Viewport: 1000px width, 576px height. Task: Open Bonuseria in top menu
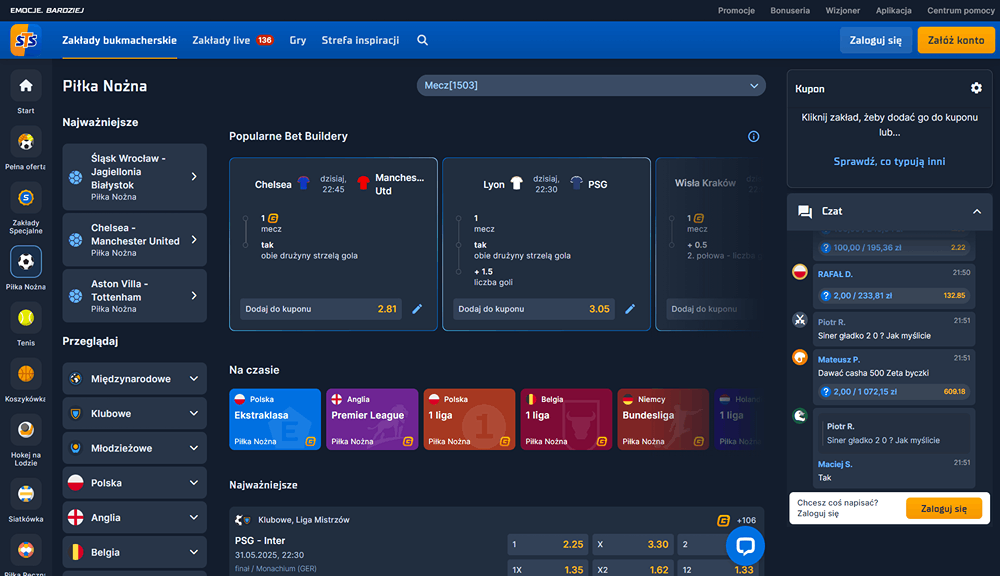tap(790, 10)
